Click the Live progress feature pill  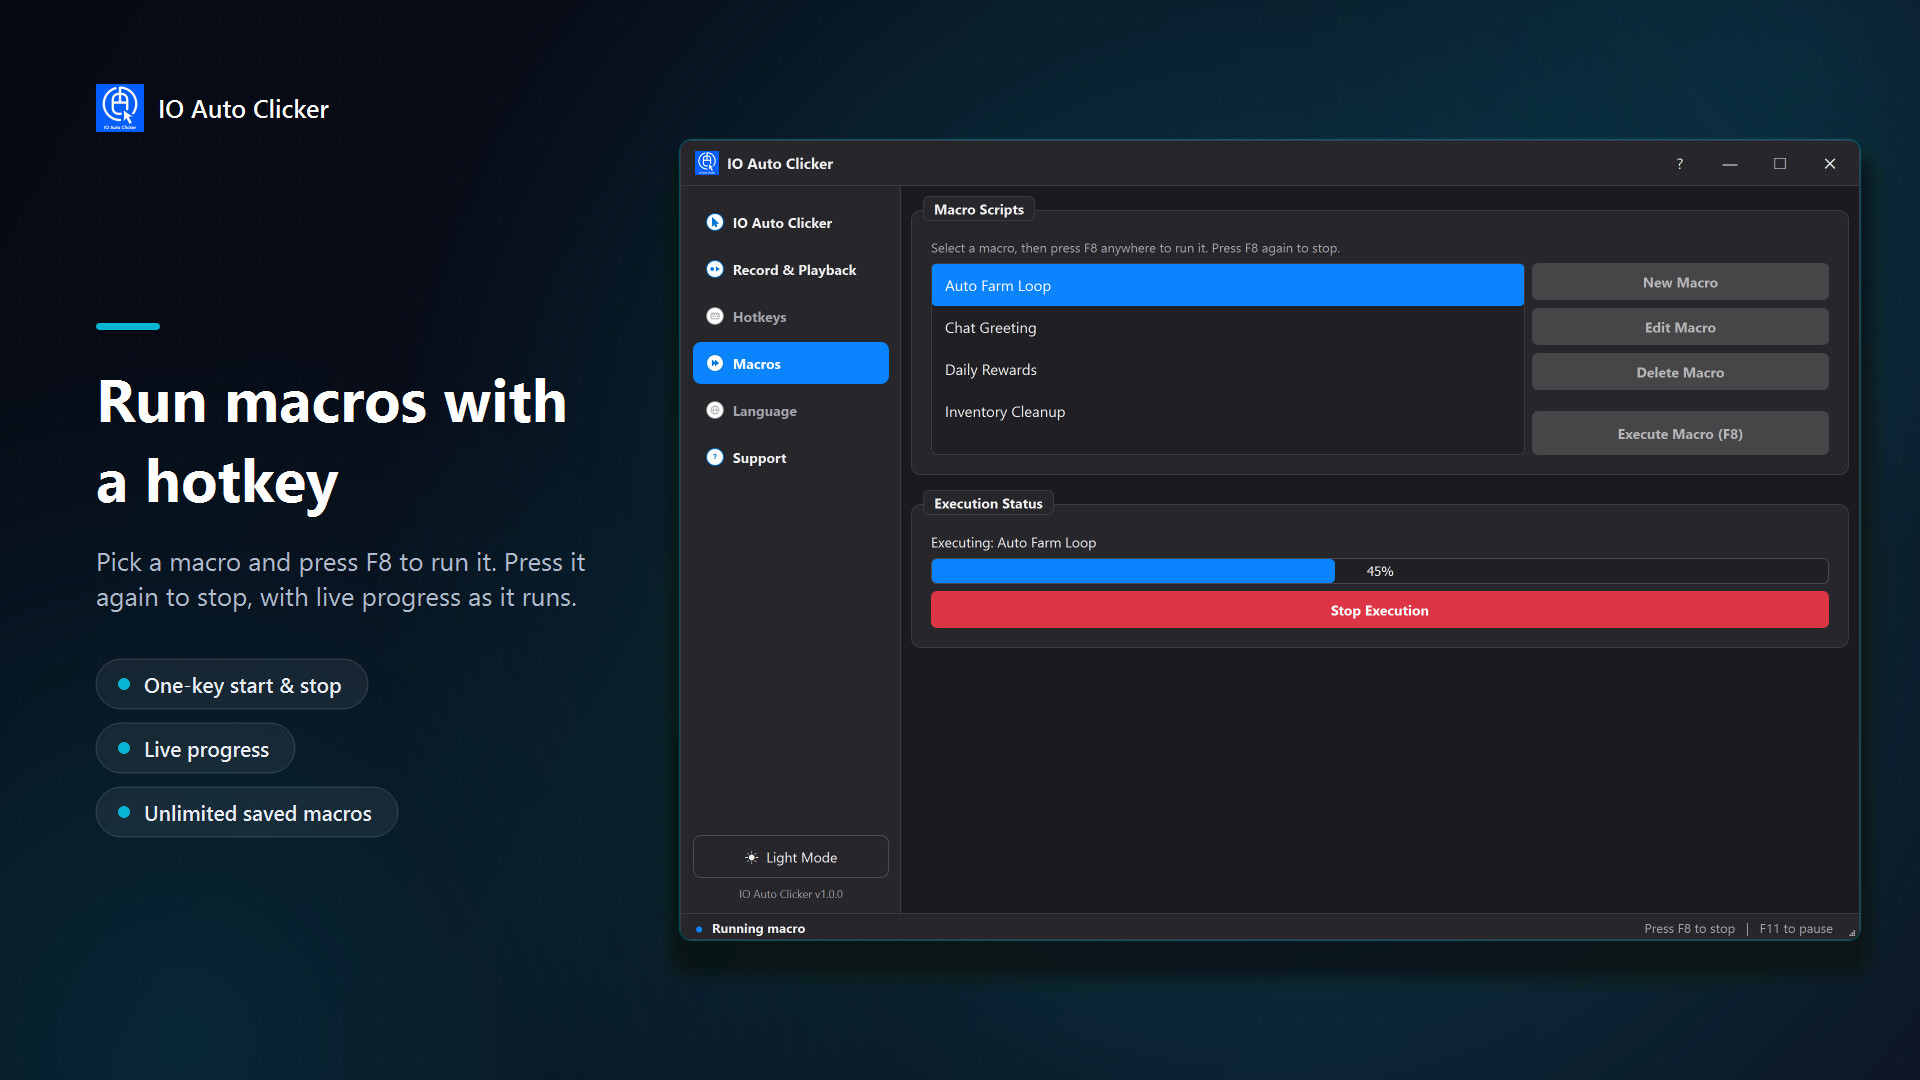(195, 748)
